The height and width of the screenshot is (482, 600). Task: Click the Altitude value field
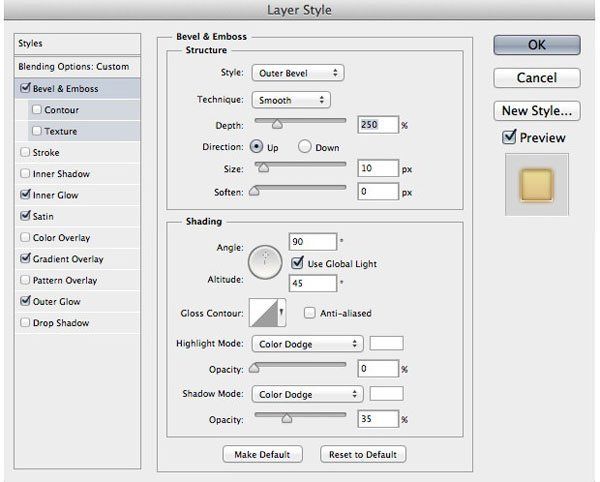[x=313, y=283]
